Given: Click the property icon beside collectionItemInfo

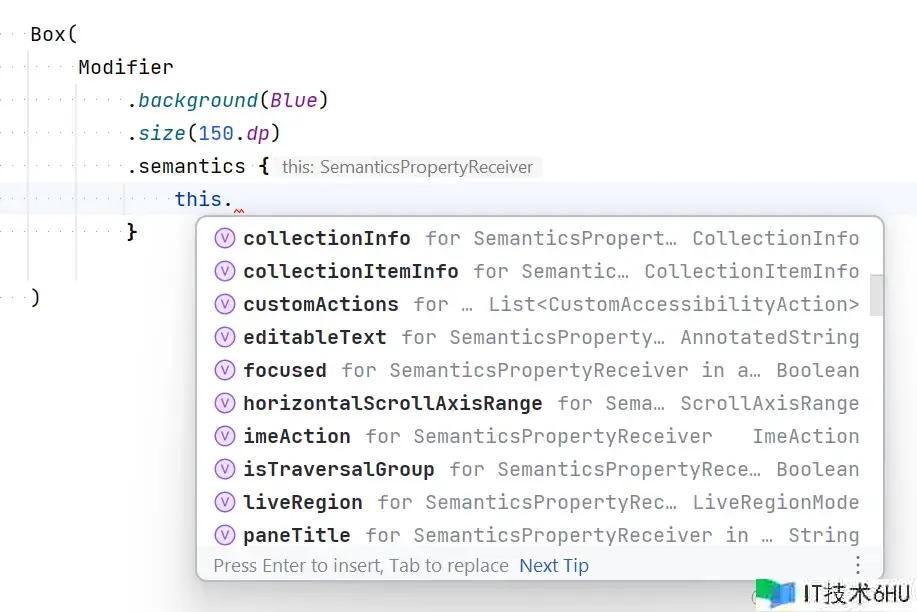Looking at the screenshot, I should pos(225,271).
